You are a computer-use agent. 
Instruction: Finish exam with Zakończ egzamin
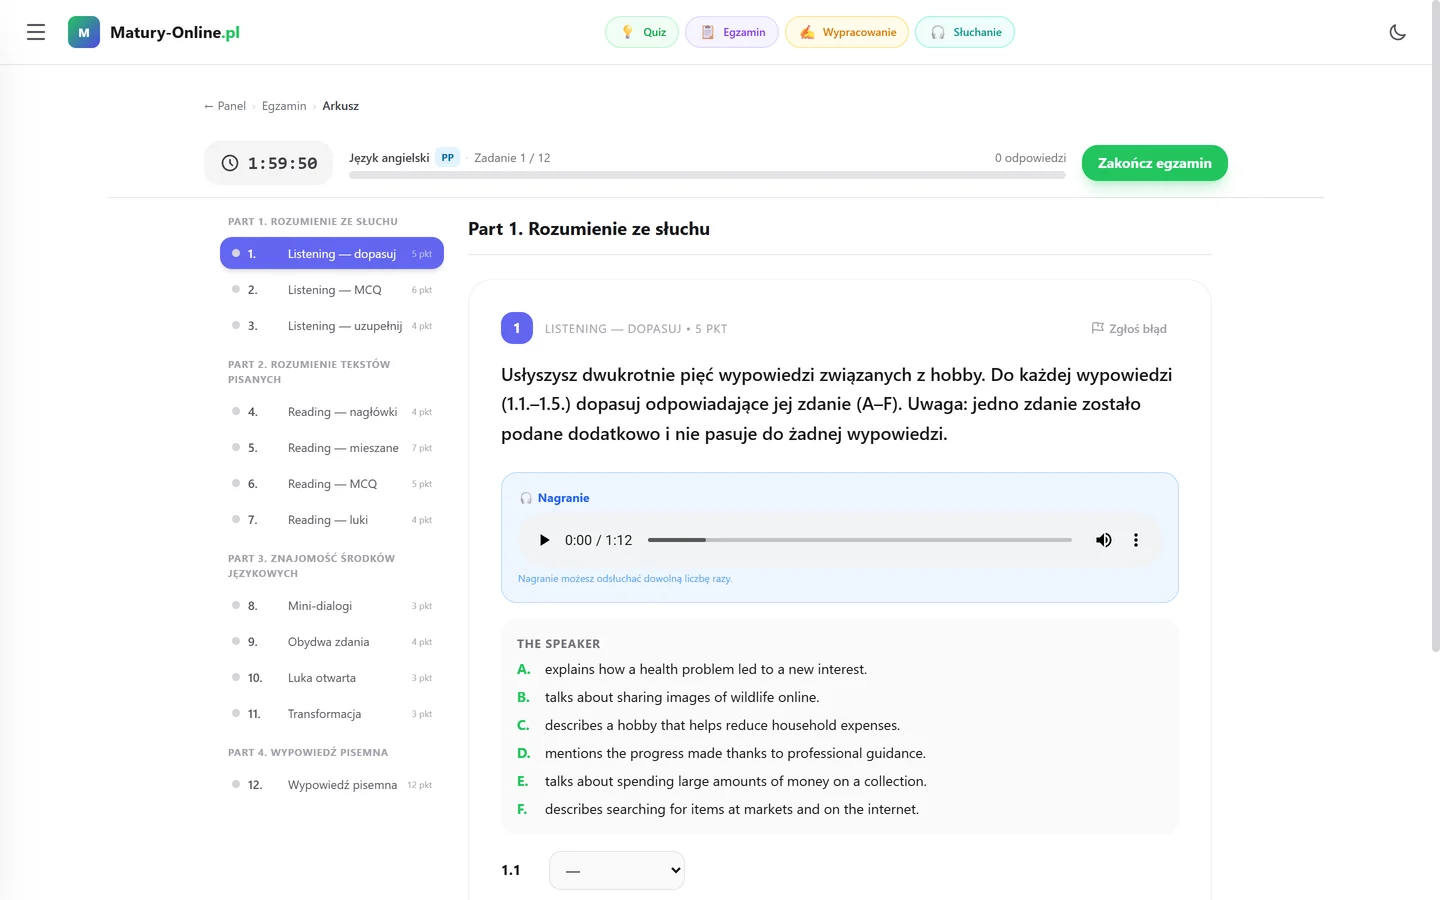tap(1155, 163)
